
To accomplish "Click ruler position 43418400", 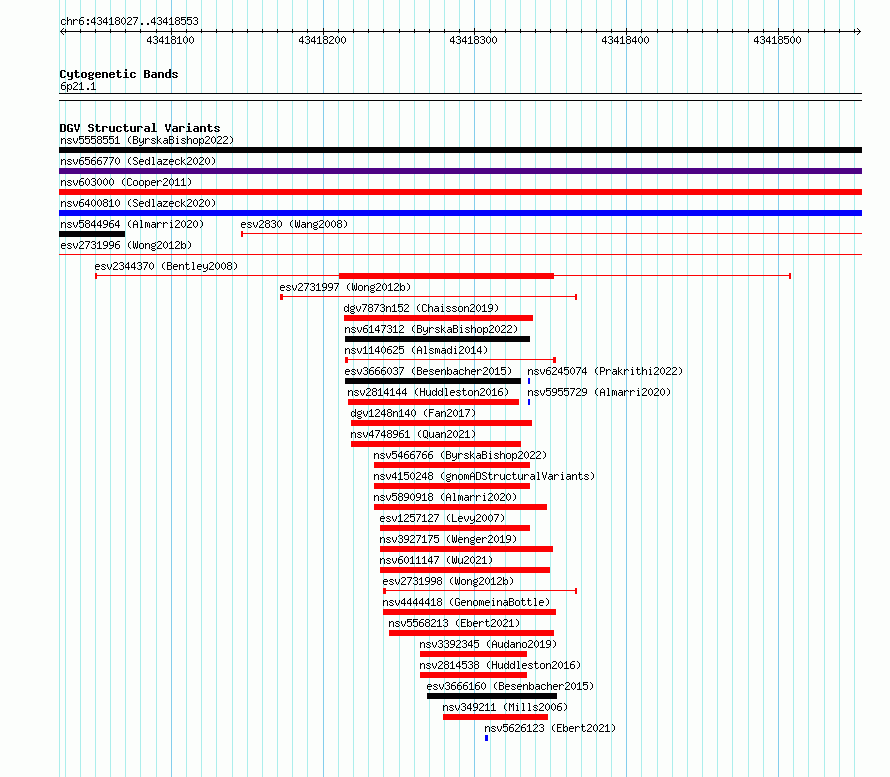I will coord(625,40).
